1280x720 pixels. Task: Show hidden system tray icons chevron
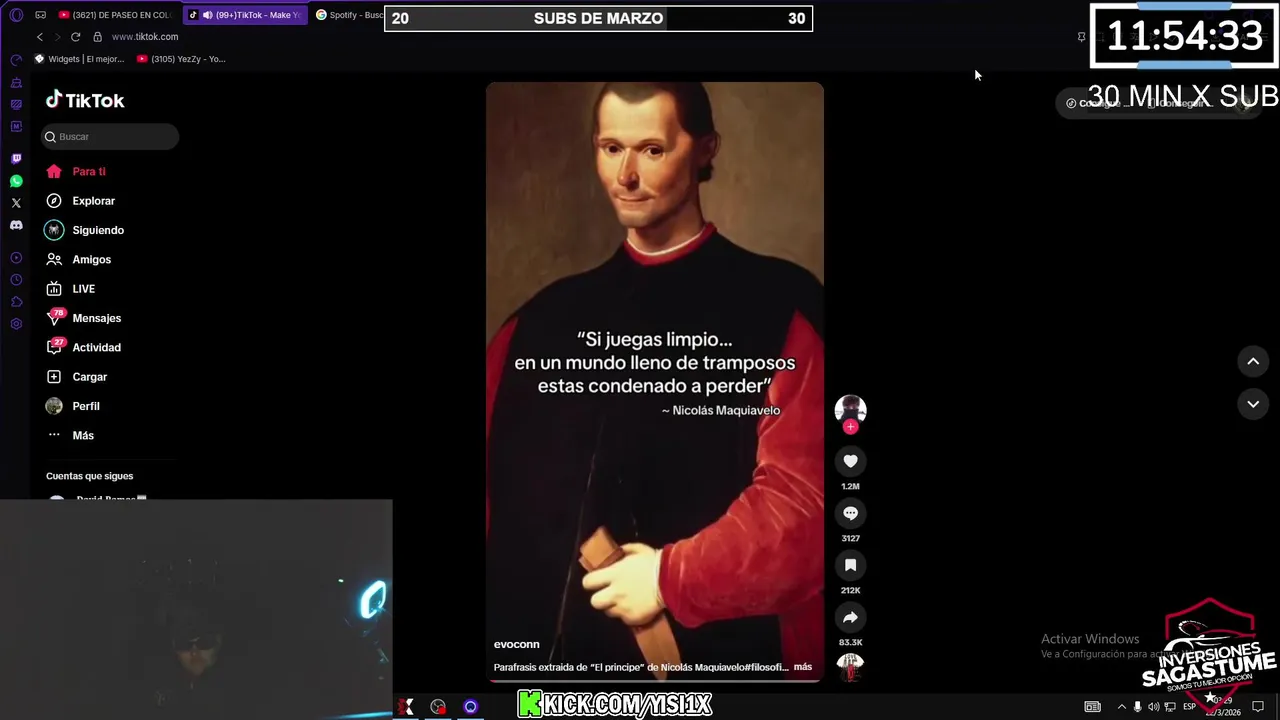pos(1121,707)
